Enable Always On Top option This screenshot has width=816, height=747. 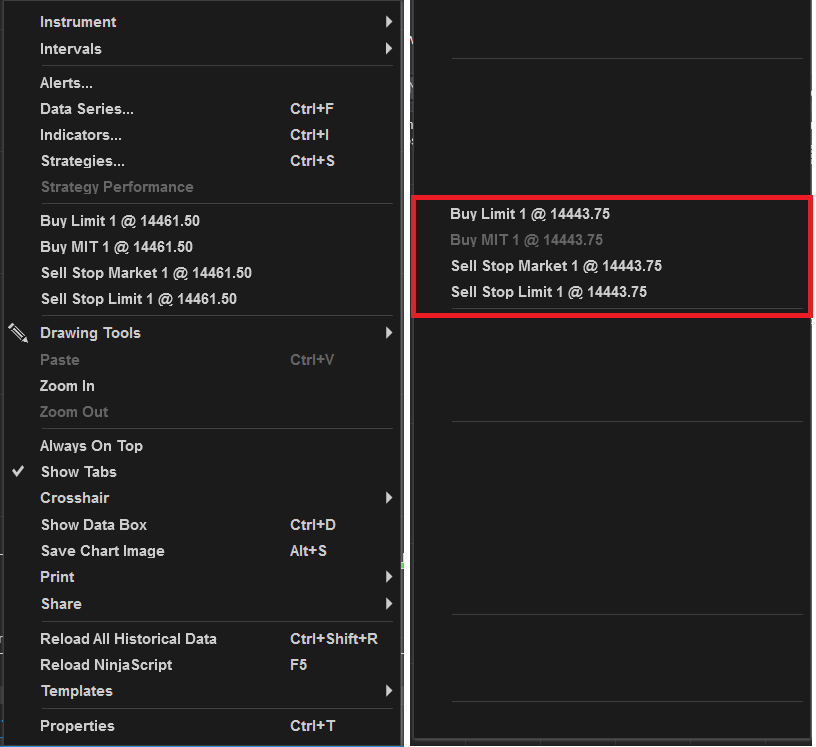click(91, 446)
